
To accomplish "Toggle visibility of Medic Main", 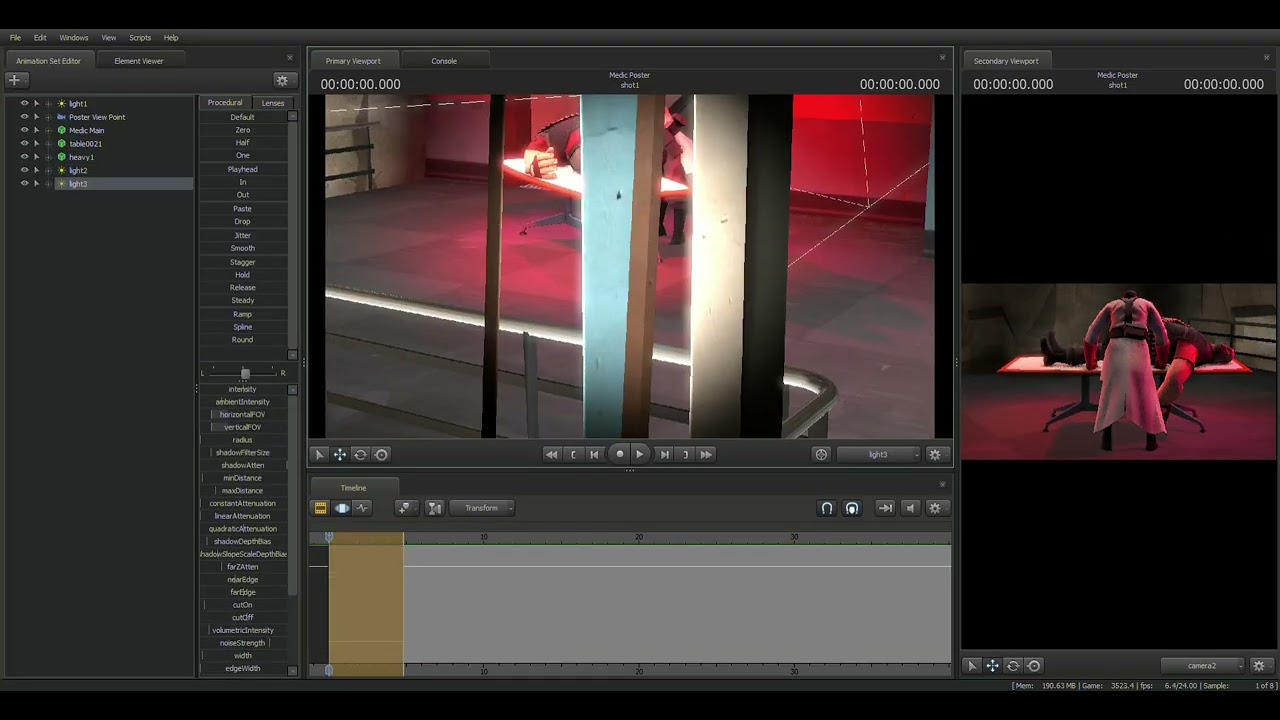I will [25, 130].
